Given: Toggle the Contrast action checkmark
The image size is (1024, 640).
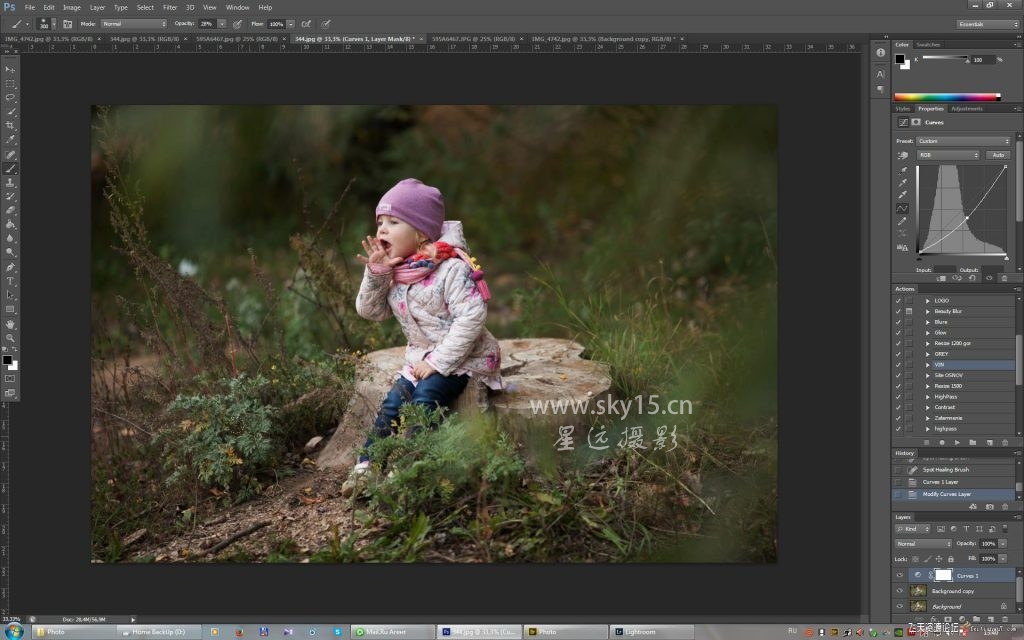Looking at the screenshot, I should (x=899, y=407).
